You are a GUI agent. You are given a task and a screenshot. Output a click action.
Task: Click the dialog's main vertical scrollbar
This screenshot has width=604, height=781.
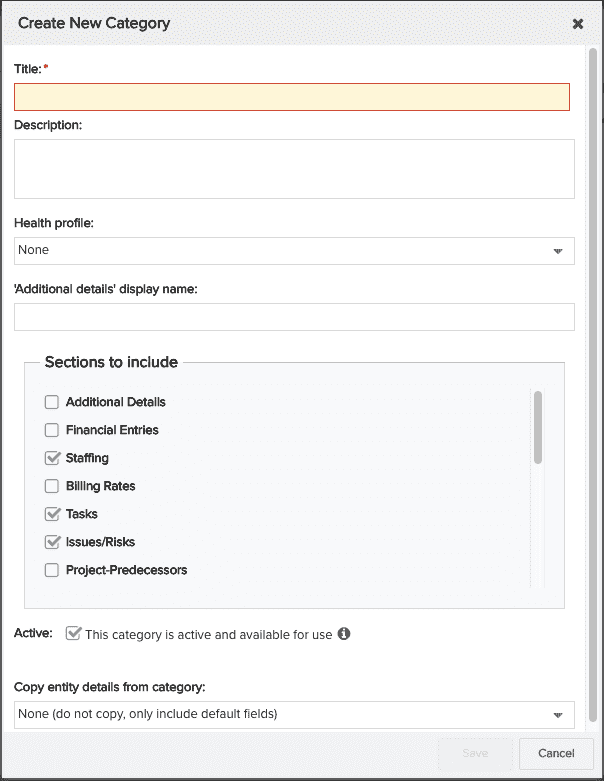593,385
